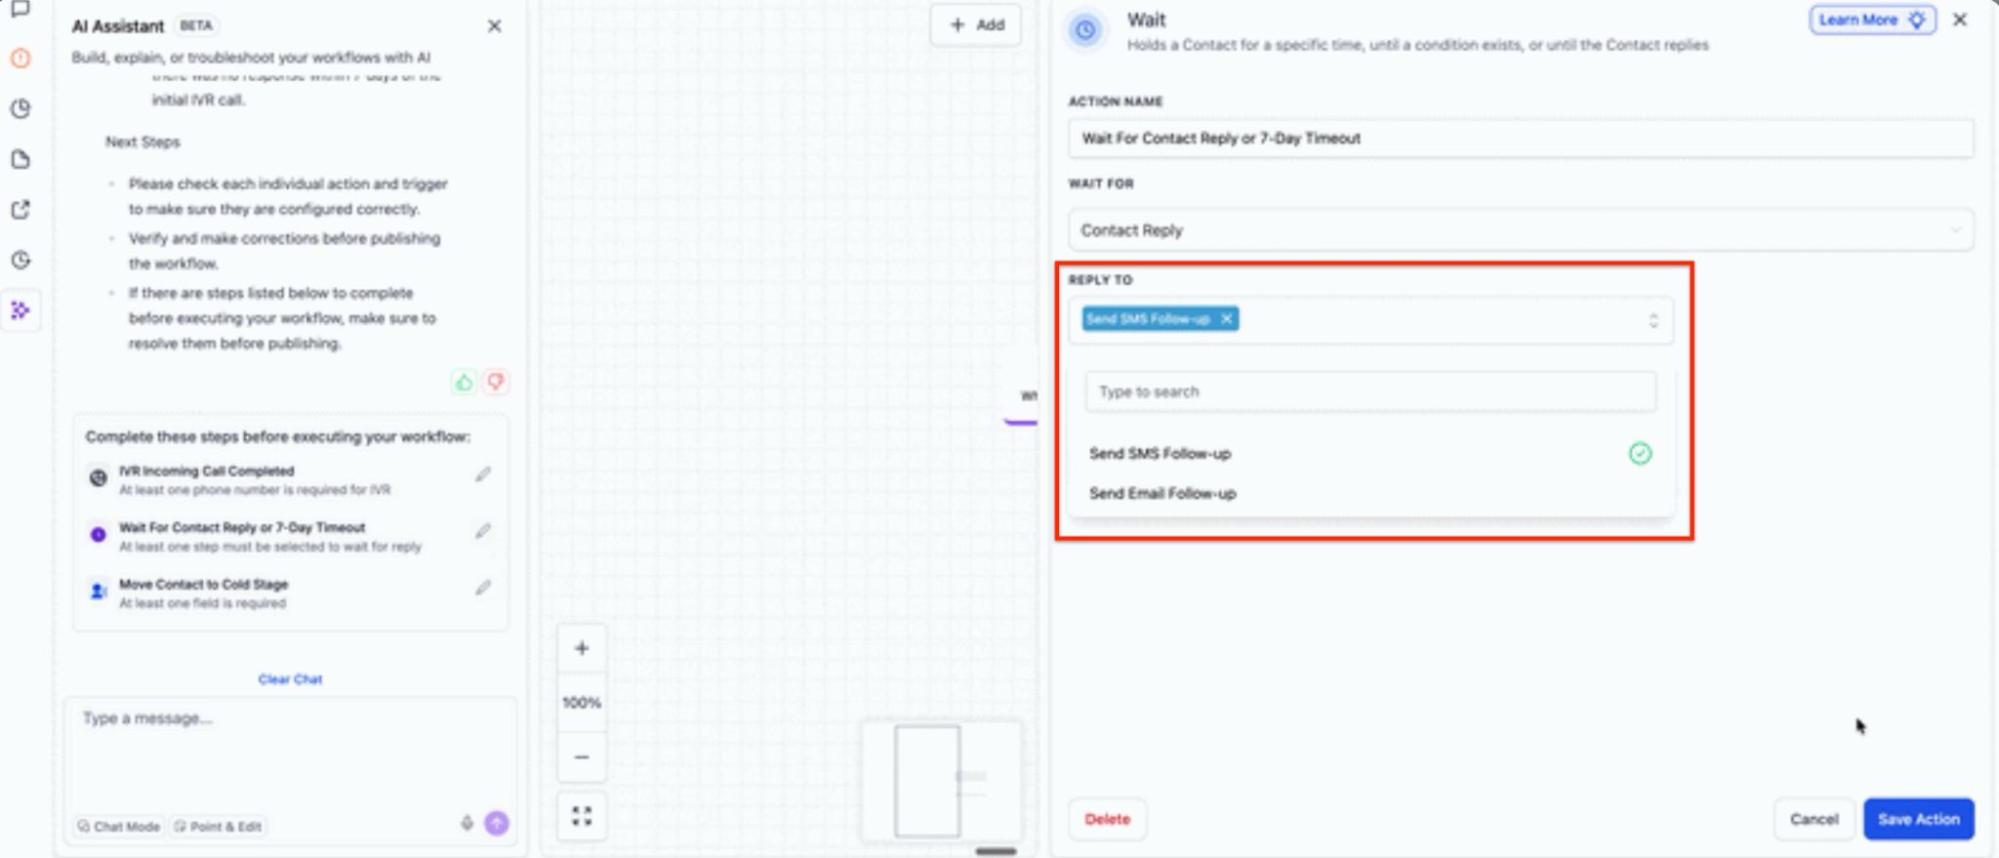Switch to Chat Mode
This screenshot has height=858, width=1999.
[119, 826]
